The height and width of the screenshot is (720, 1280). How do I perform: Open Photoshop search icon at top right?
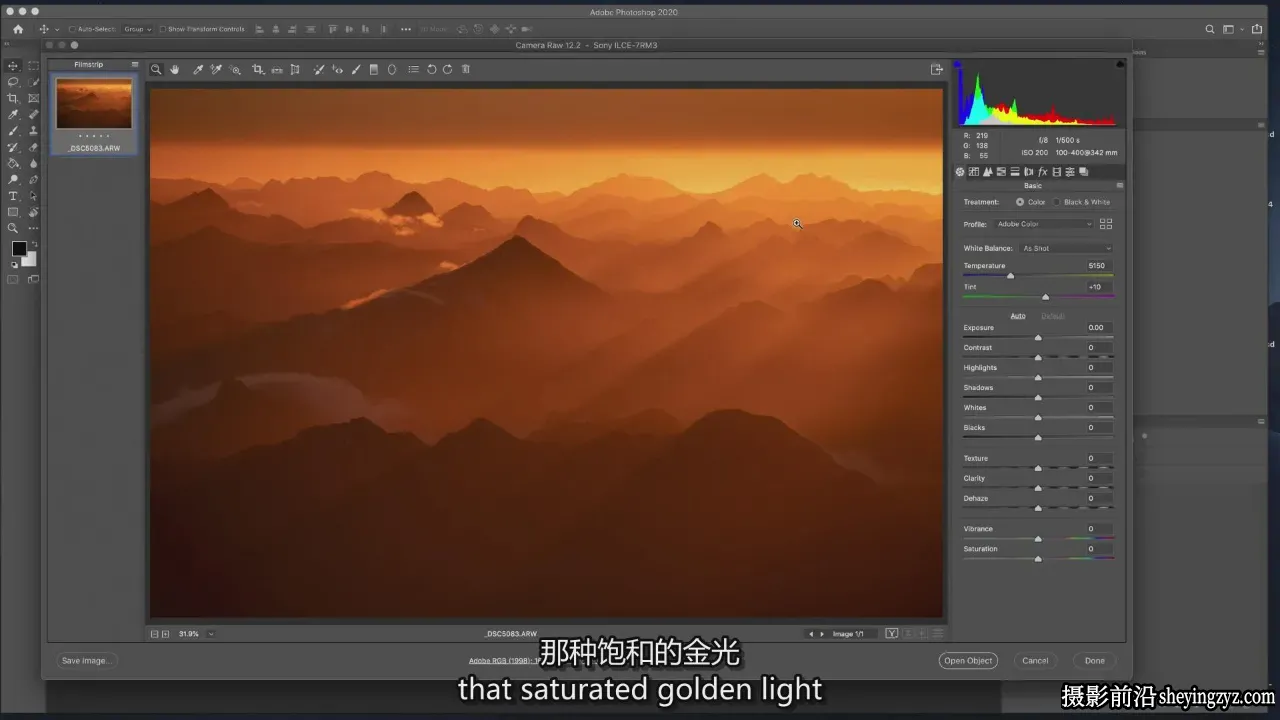(1210, 29)
